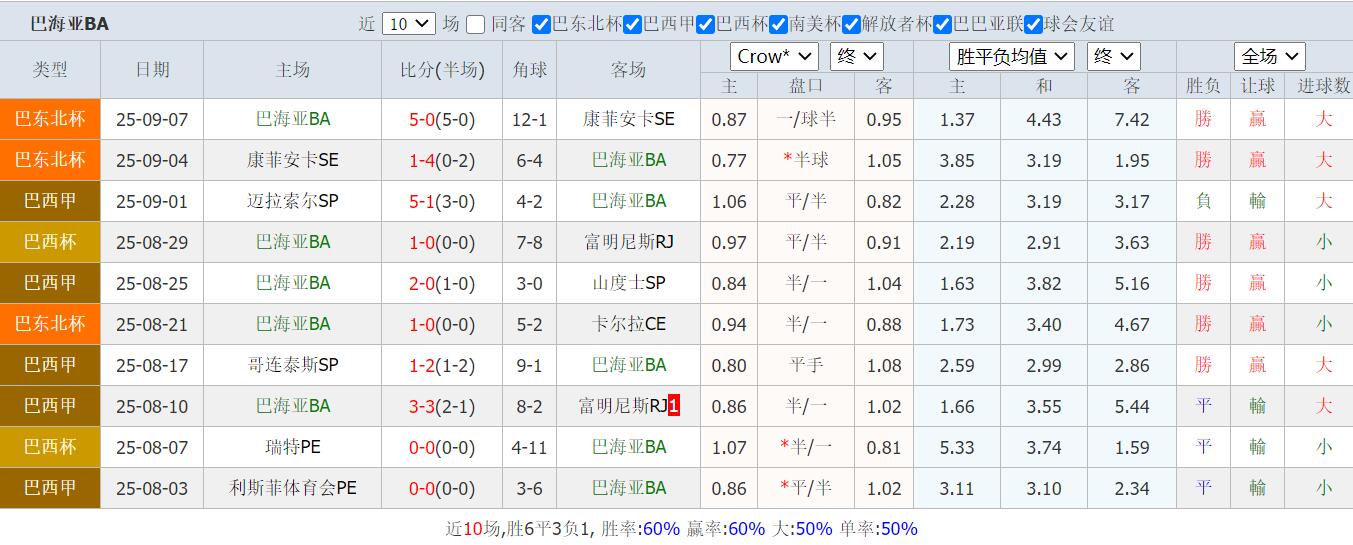This screenshot has width=1353, height=545.
Task: Click the 角球 column header
Action: (x=529, y=69)
